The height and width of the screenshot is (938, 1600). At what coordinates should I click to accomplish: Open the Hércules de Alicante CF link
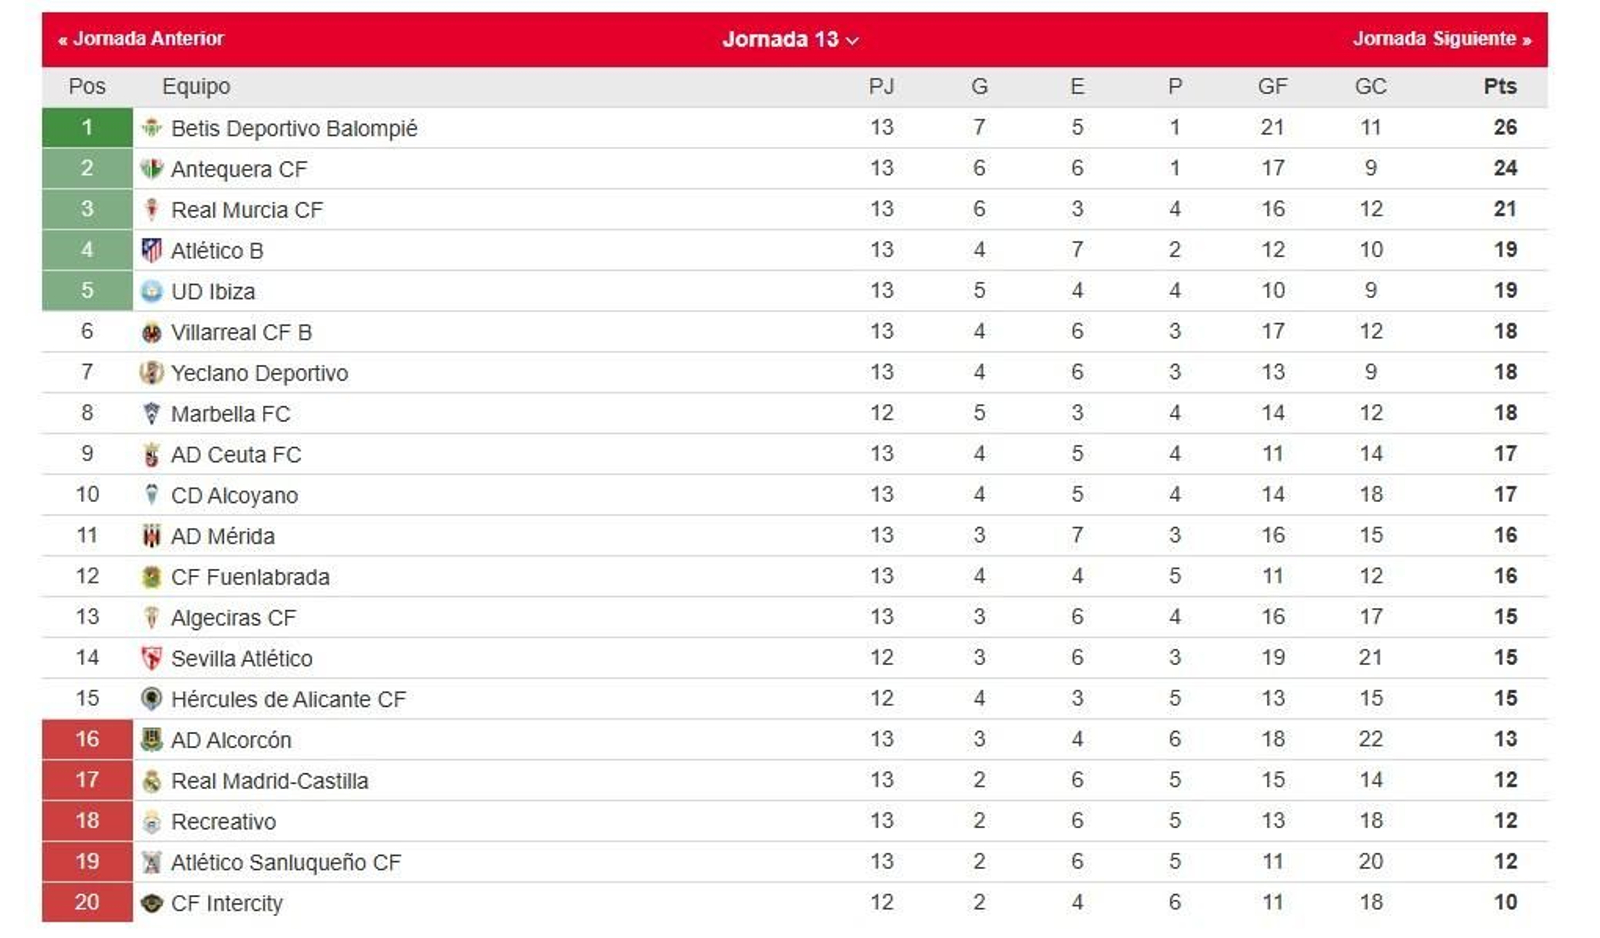click(288, 699)
